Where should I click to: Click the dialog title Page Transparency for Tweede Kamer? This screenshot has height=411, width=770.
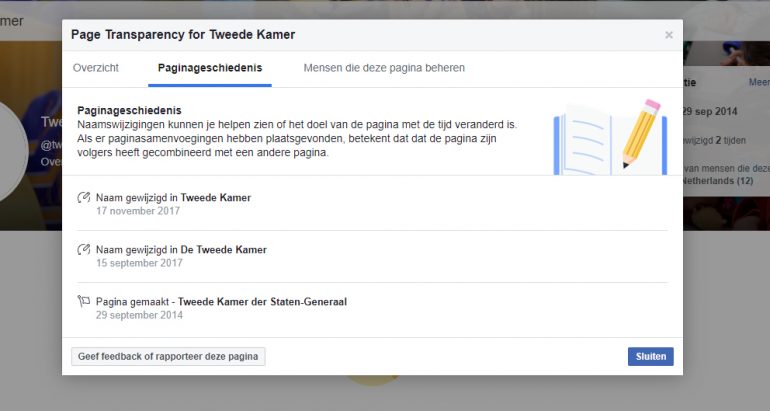point(183,35)
